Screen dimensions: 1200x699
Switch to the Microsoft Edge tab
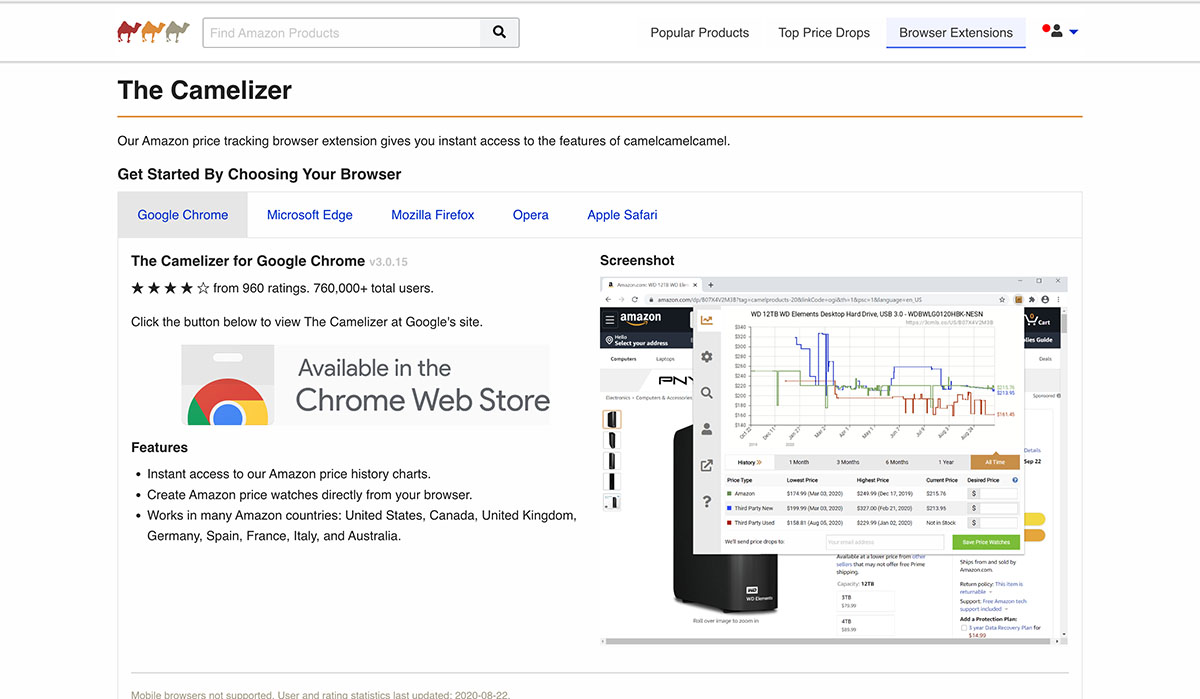tap(310, 214)
